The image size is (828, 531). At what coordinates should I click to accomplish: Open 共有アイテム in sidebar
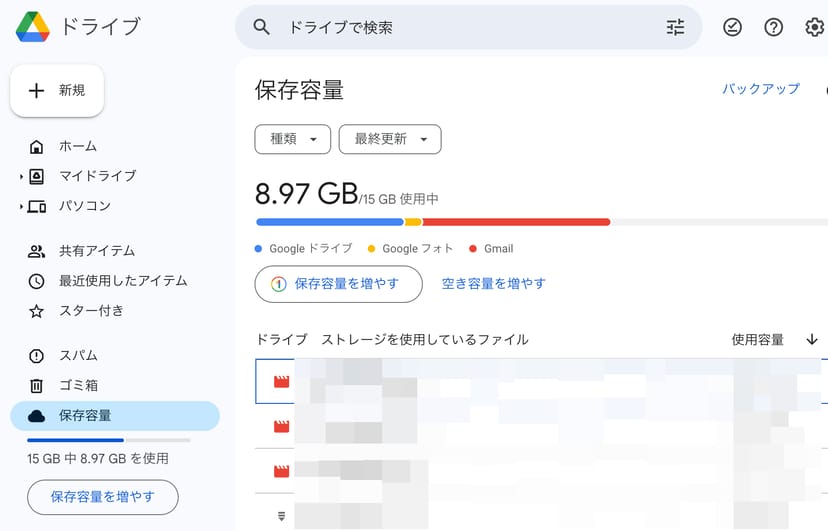pyautogui.click(x=96, y=251)
